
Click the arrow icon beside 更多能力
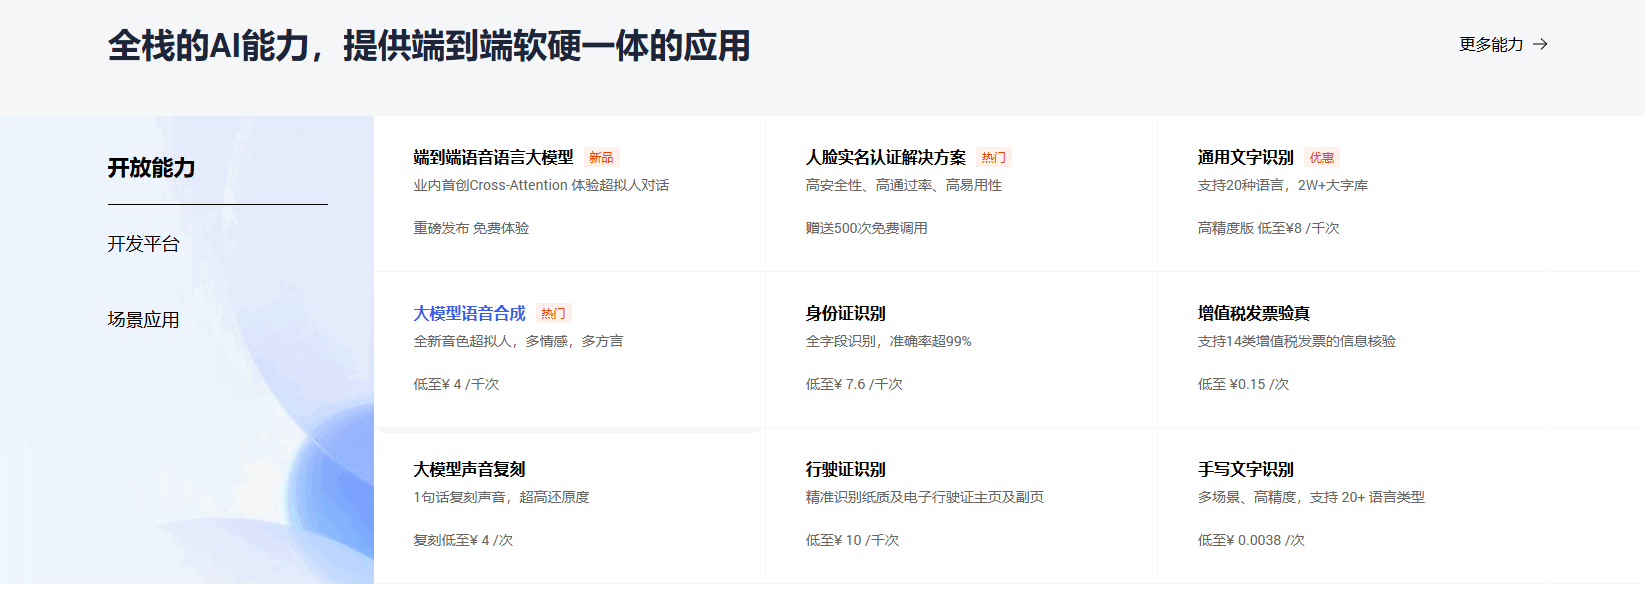(1540, 44)
